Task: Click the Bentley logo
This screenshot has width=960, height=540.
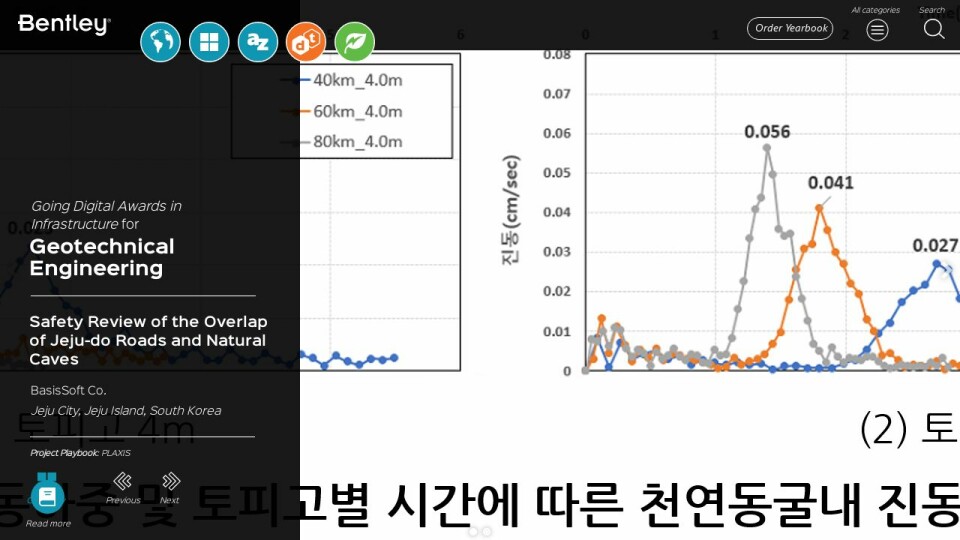Action: 64,24
